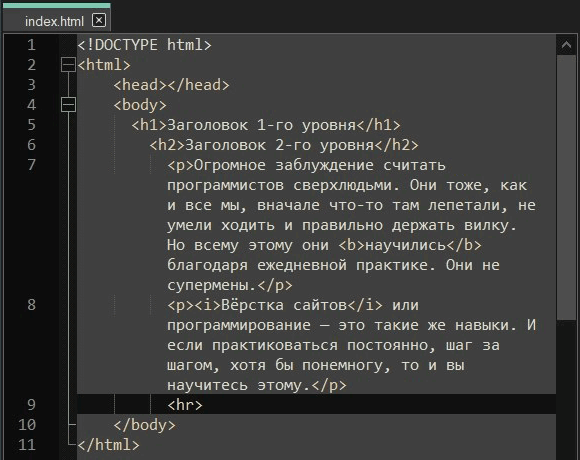The image size is (580, 460).
Task: Click the text 'супермены.</p>'
Action: (230, 285)
